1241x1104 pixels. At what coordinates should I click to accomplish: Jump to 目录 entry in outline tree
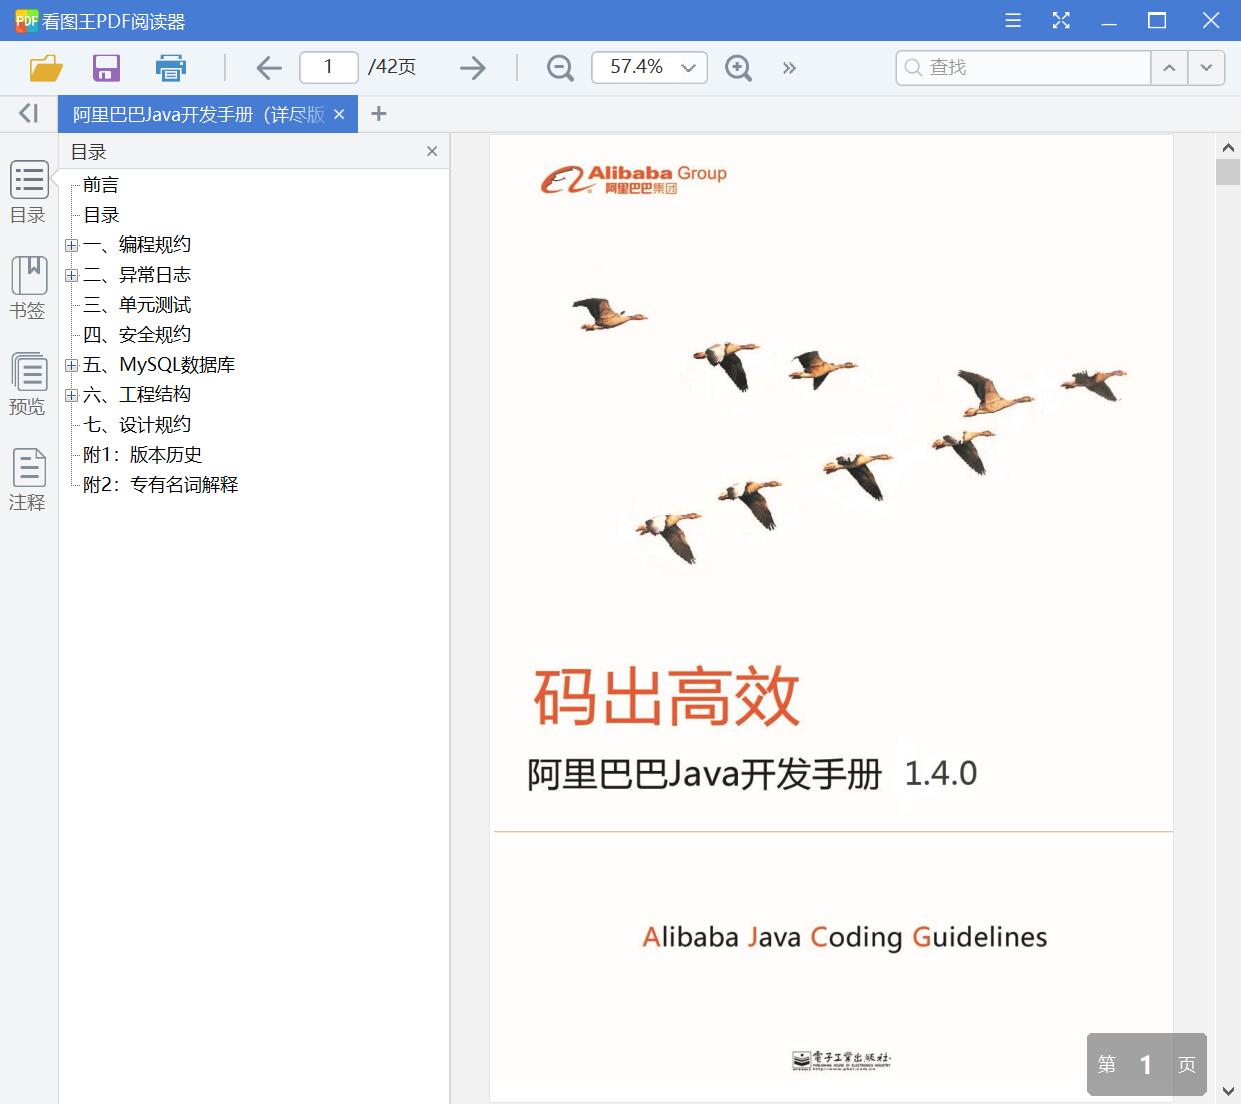tap(101, 215)
